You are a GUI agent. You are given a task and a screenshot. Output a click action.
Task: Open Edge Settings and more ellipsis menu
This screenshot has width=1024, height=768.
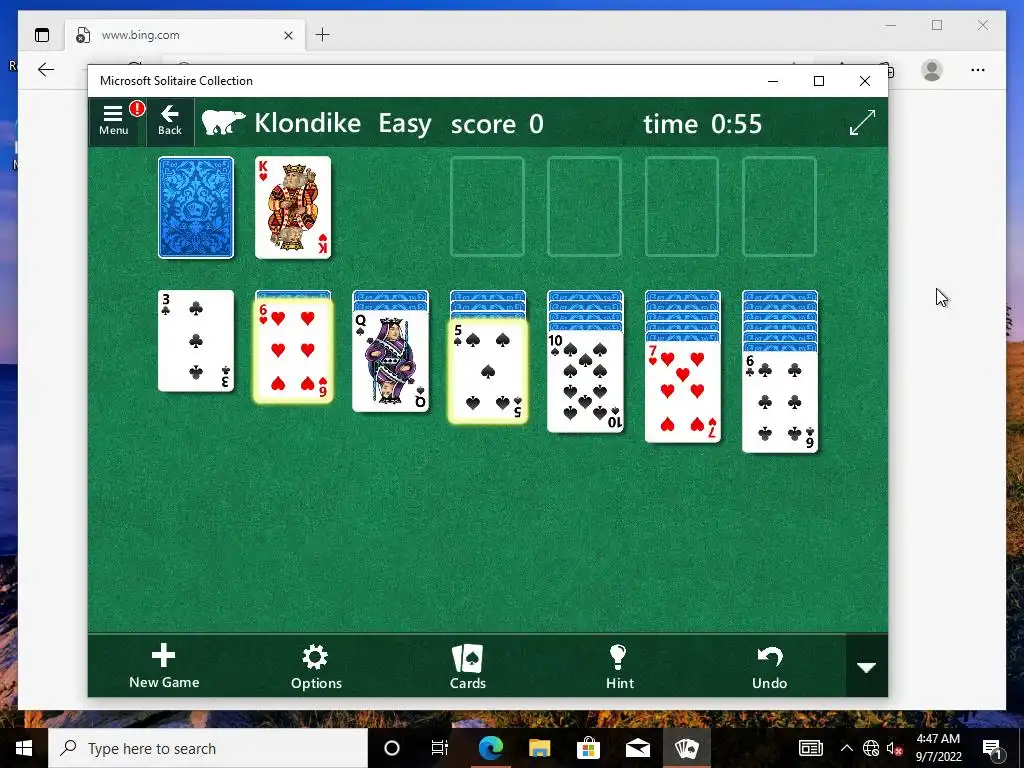click(978, 70)
